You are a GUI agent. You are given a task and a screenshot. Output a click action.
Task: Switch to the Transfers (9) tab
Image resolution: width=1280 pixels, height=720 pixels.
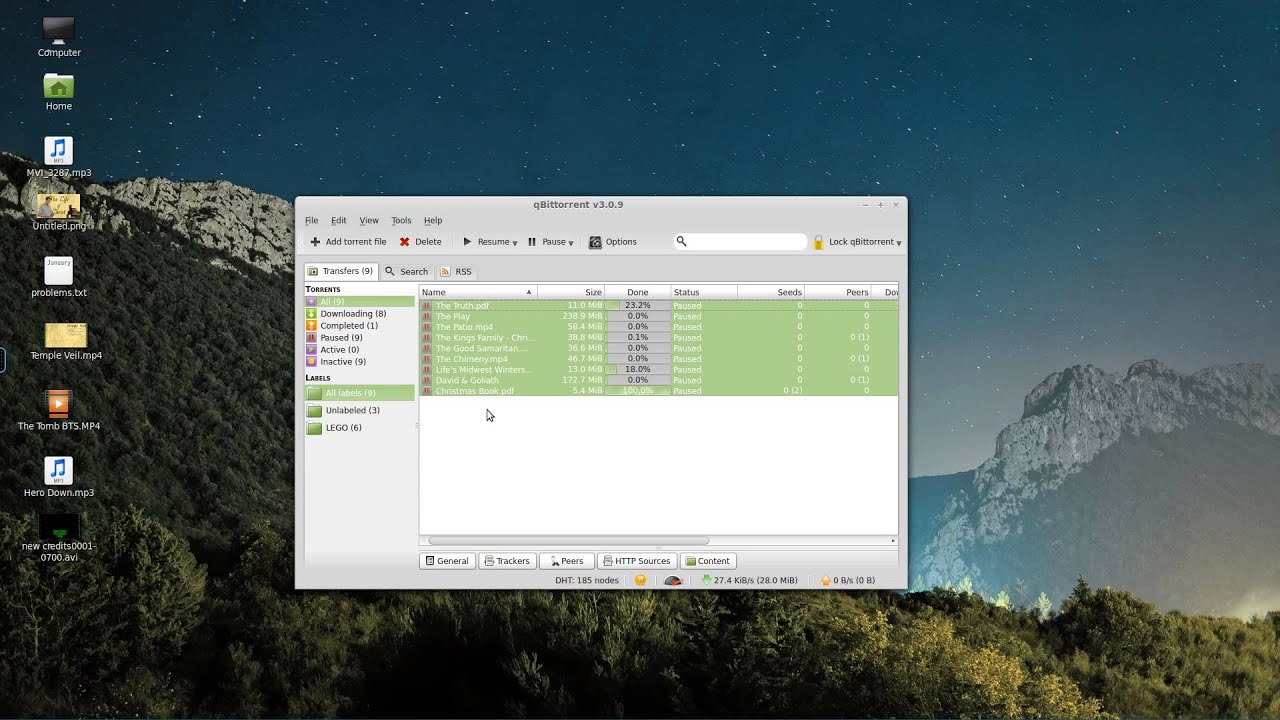click(x=341, y=271)
